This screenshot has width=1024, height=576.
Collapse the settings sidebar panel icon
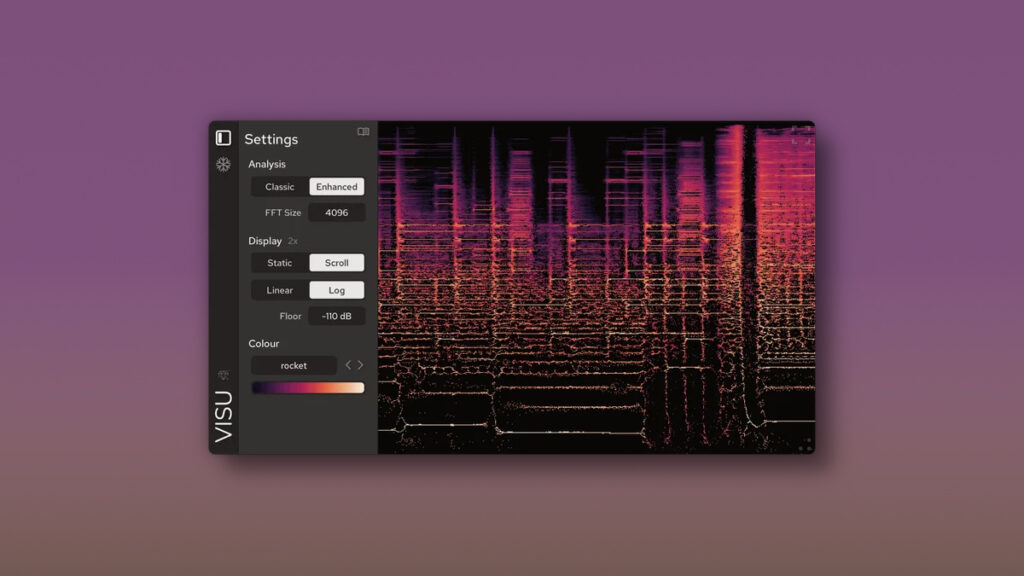223,138
